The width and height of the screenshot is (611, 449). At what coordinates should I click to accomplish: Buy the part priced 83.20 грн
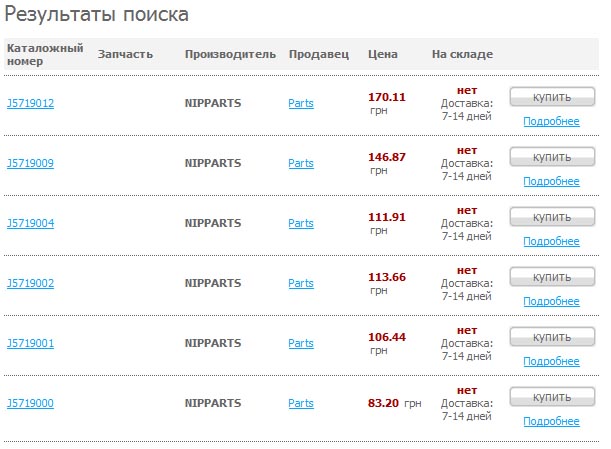pos(552,397)
